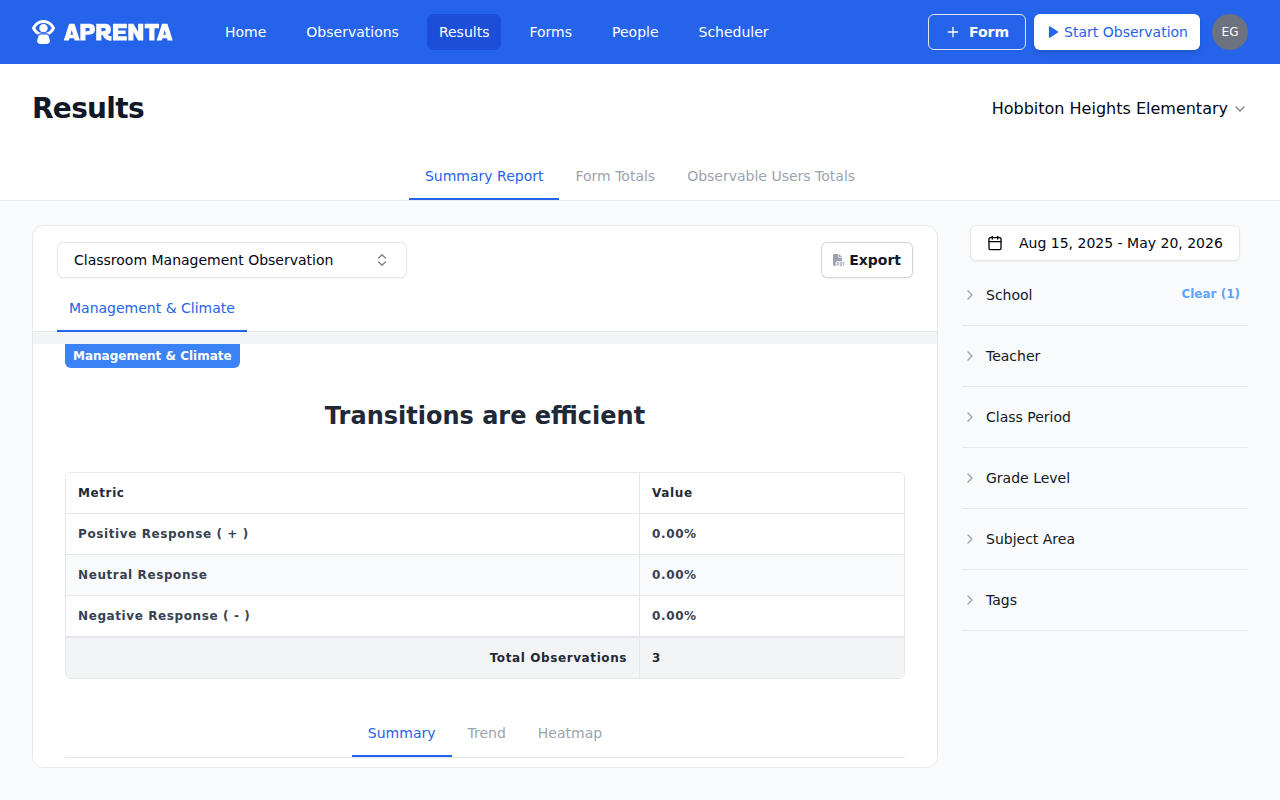Select the Trend tab below the metrics table
The height and width of the screenshot is (800, 1280).
tap(487, 733)
